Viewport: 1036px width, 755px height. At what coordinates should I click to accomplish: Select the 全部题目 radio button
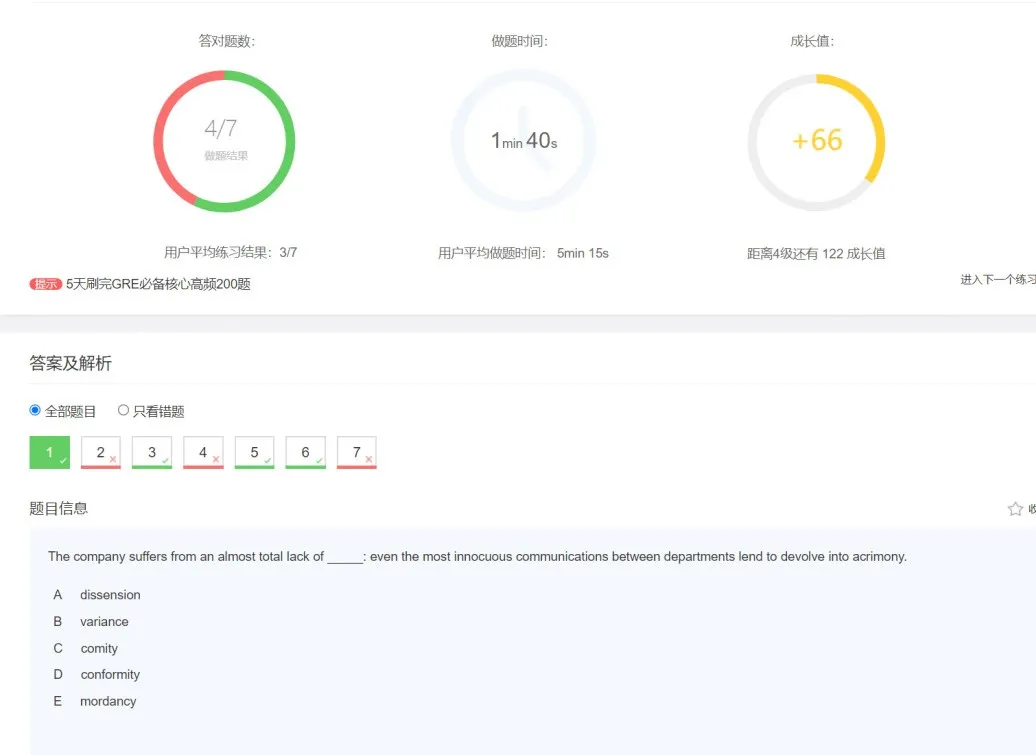pyautogui.click(x=36, y=410)
